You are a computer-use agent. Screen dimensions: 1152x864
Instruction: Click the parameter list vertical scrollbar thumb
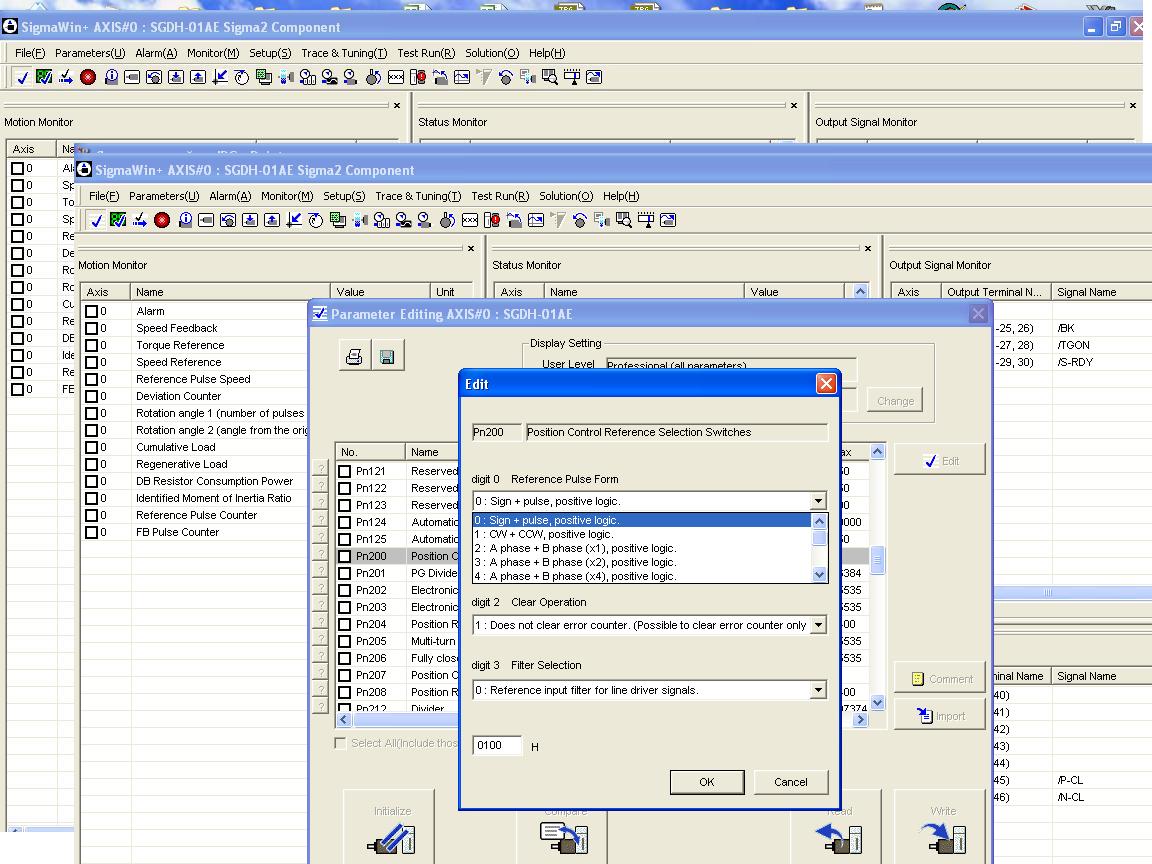pos(877,560)
